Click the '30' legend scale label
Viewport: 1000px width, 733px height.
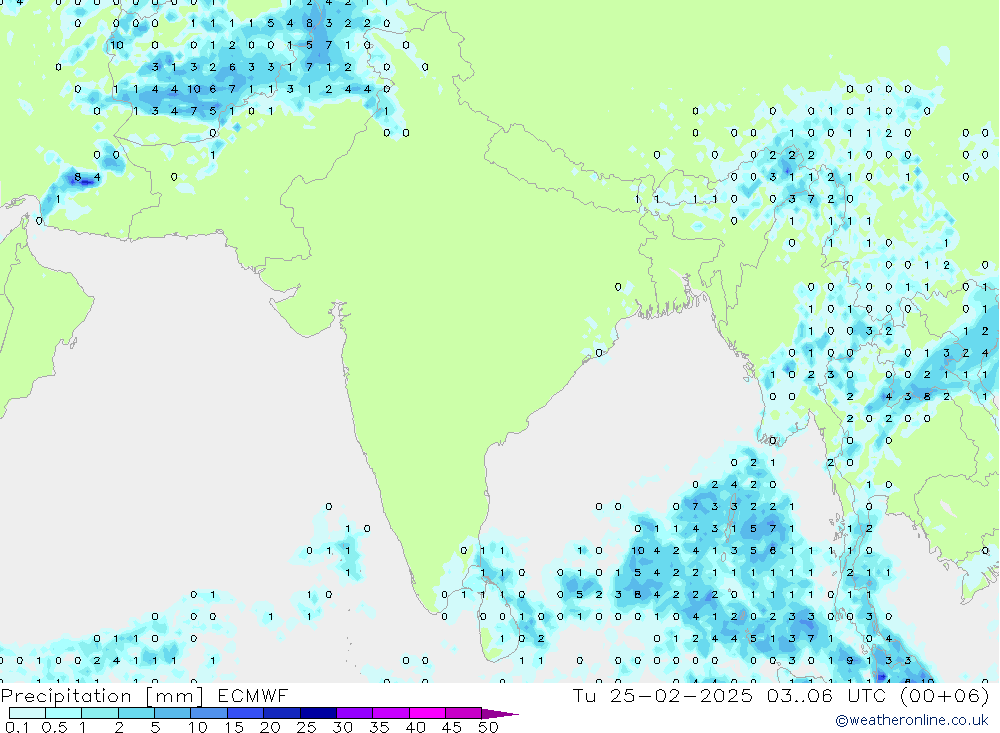pyautogui.click(x=343, y=727)
